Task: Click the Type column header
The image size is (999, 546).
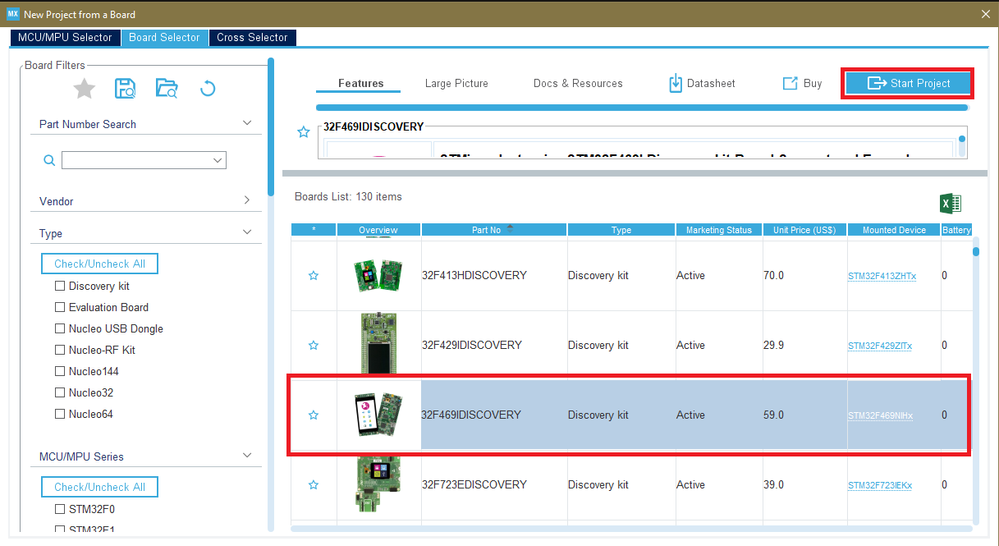Action: [621, 229]
